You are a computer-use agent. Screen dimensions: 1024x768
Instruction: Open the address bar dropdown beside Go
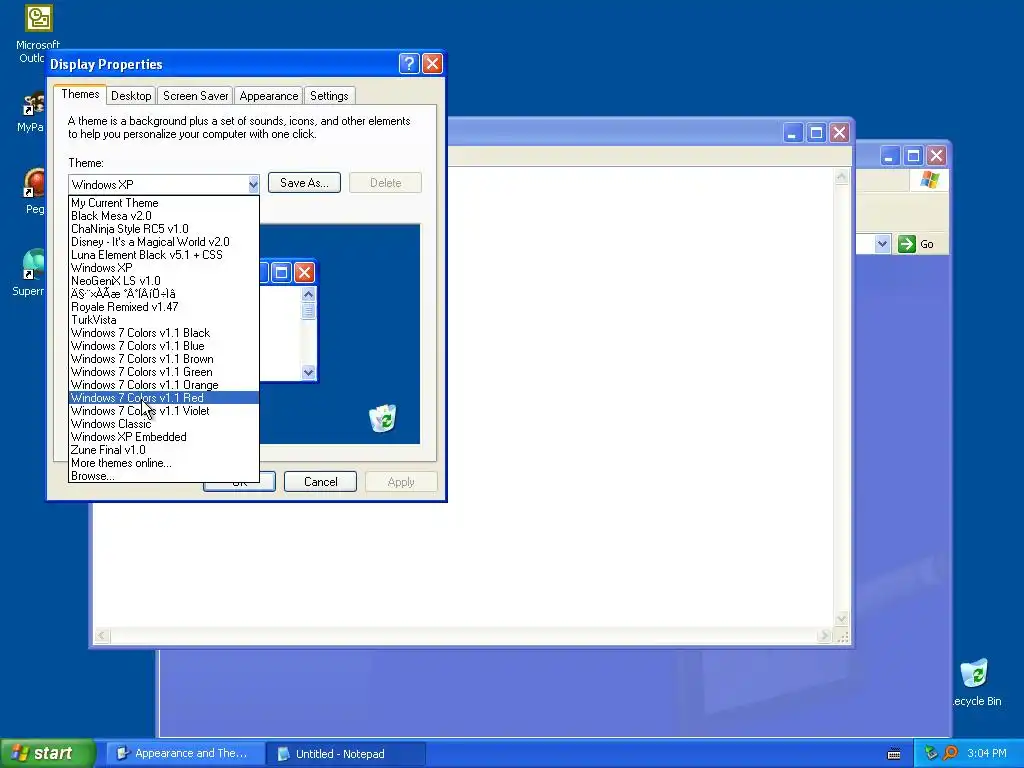[882, 244]
